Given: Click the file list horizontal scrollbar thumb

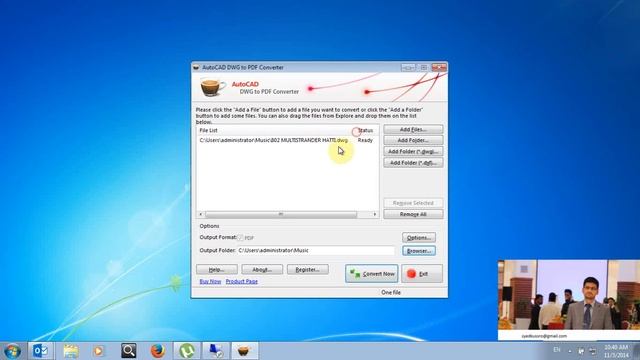Looking at the screenshot, I should pyautogui.click(x=281, y=214).
